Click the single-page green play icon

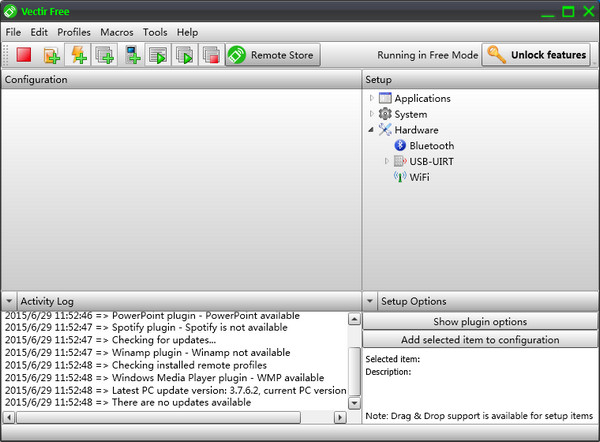point(158,55)
